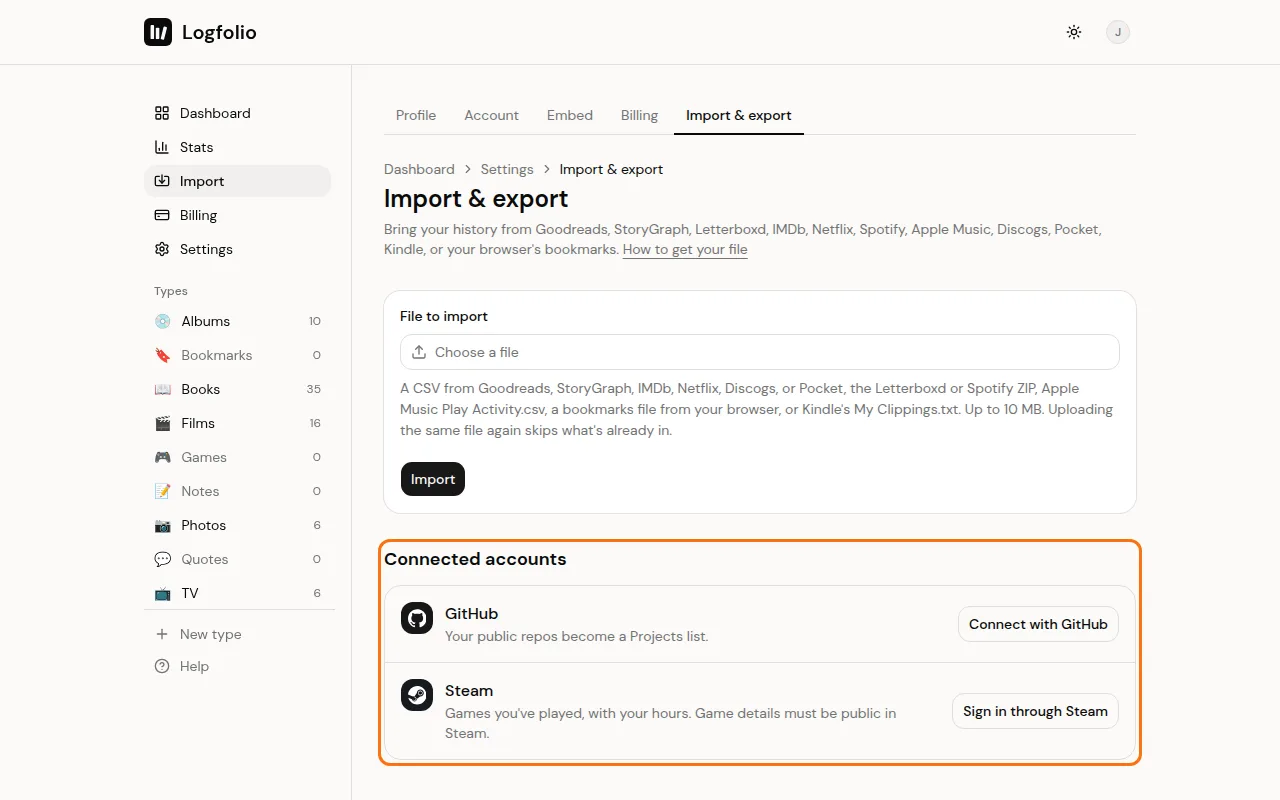Select Import in the sidebar
The width and height of the screenshot is (1280, 800).
pyautogui.click(x=238, y=181)
